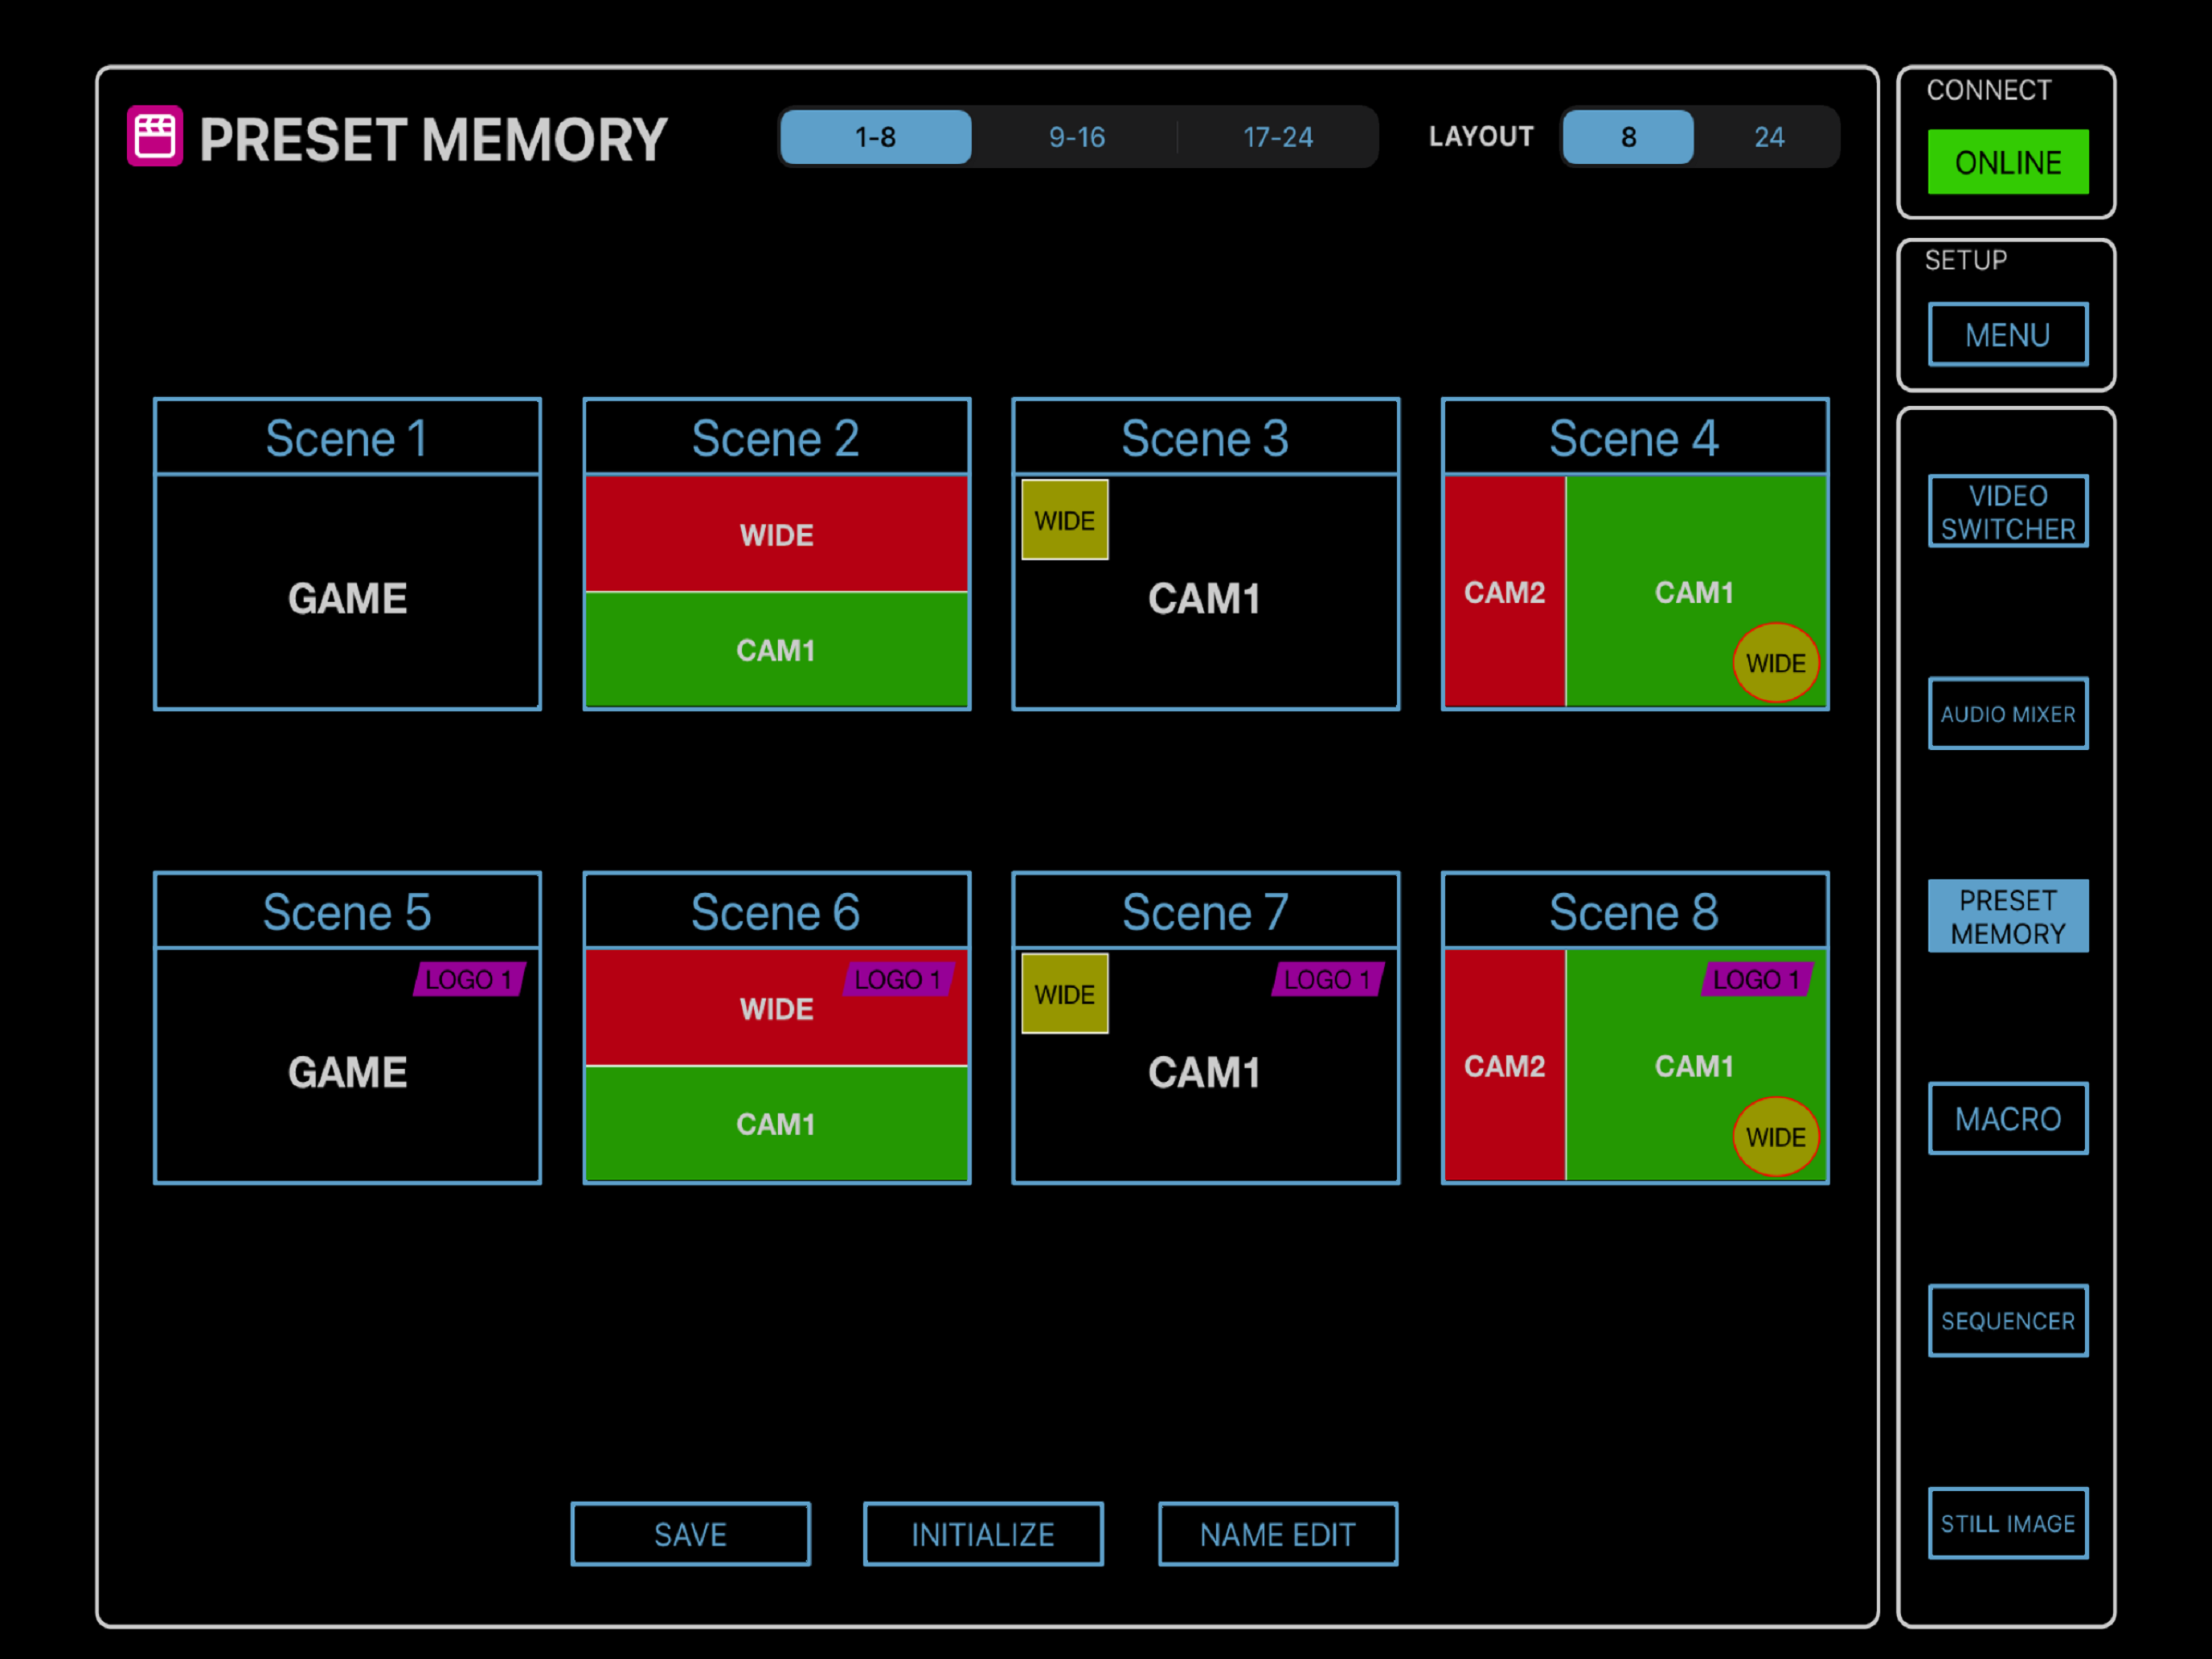The image size is (2212, 1659).
Task: Go to the Video Switcher page
Action: point(2007,512)
